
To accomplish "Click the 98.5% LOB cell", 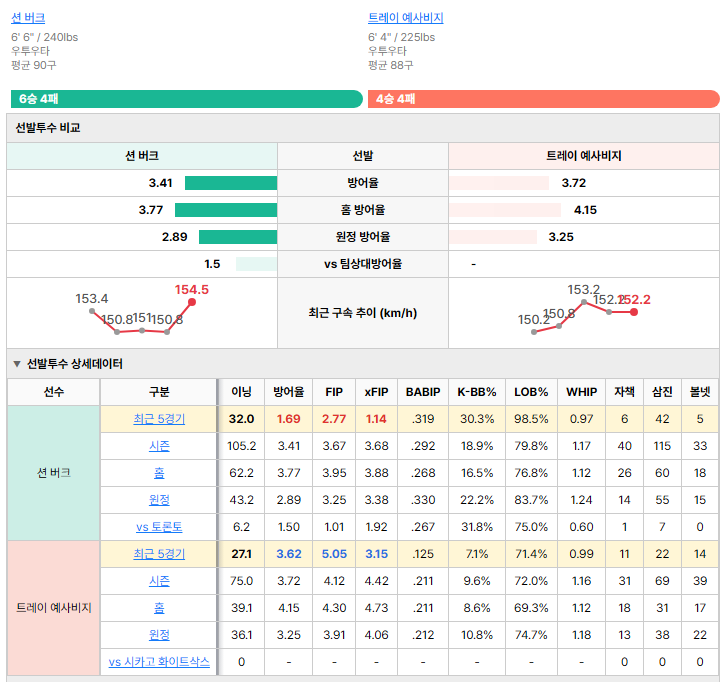I will [531, 419].
